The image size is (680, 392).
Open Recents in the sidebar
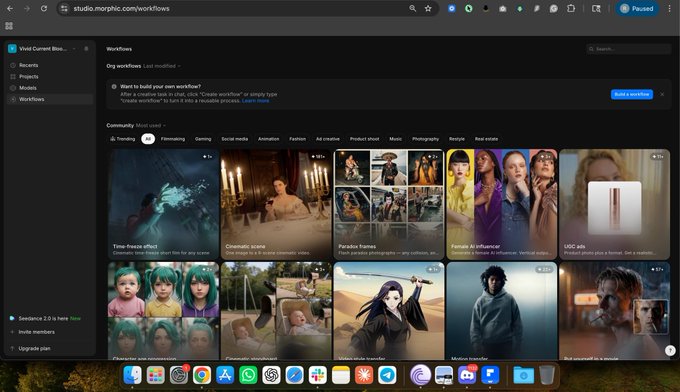pyautogui.click(x=29, y=65)
